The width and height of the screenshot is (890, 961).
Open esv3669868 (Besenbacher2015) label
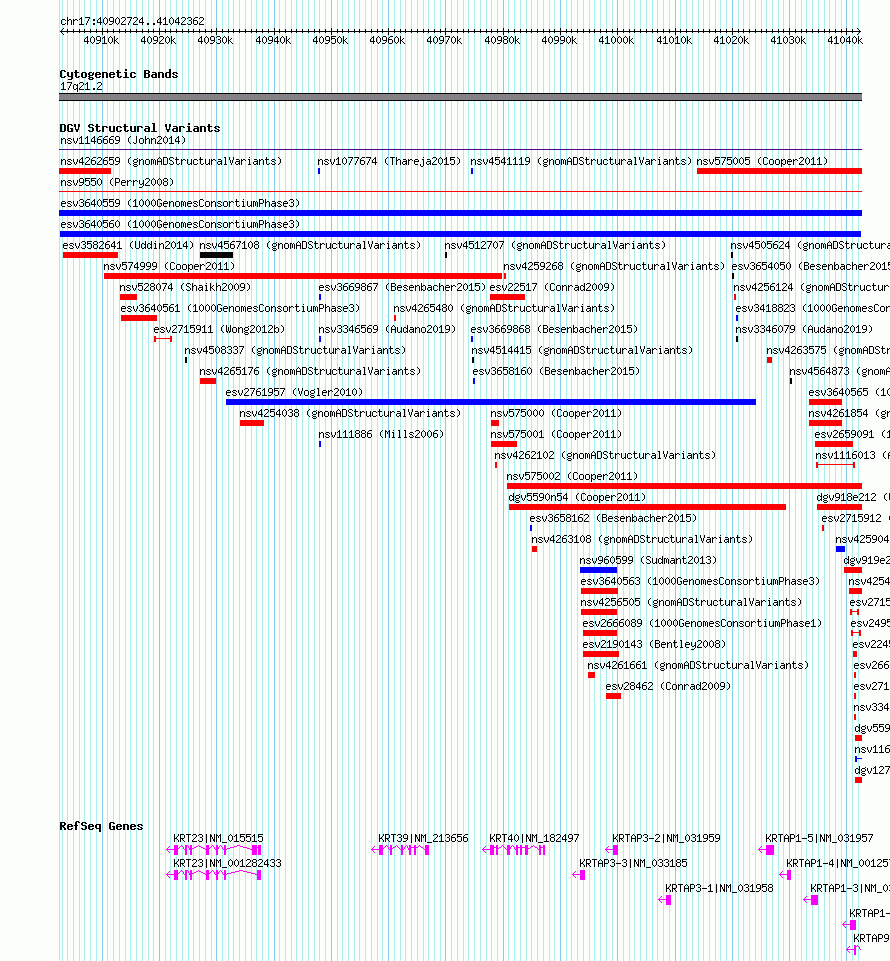(554, 330)
